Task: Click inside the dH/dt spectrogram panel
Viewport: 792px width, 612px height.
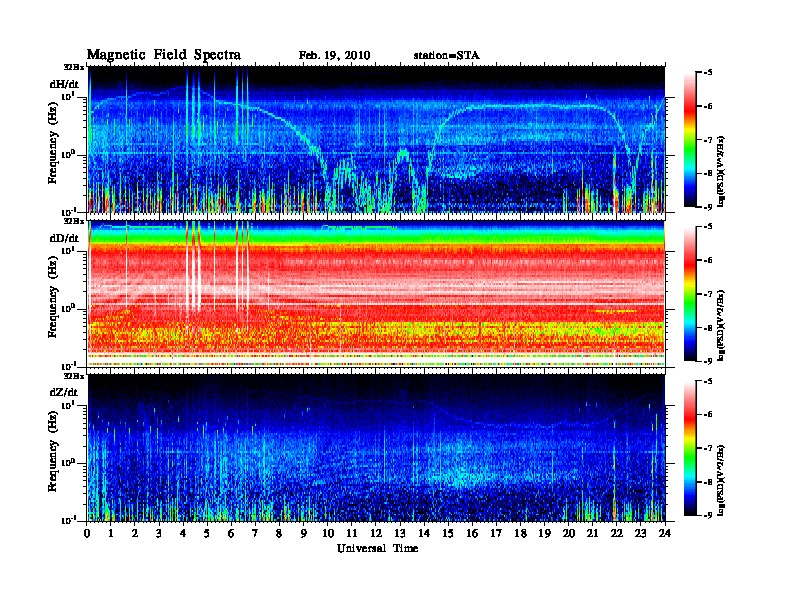Action: (x=376, y=139)
